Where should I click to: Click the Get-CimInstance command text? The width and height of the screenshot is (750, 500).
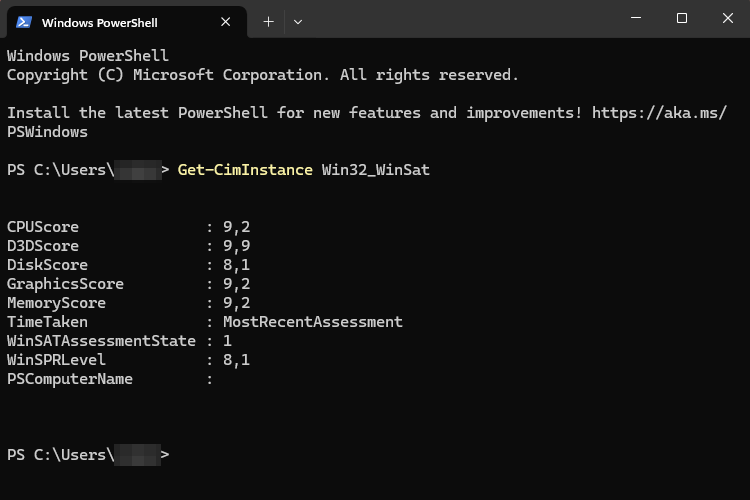[245, 170]
